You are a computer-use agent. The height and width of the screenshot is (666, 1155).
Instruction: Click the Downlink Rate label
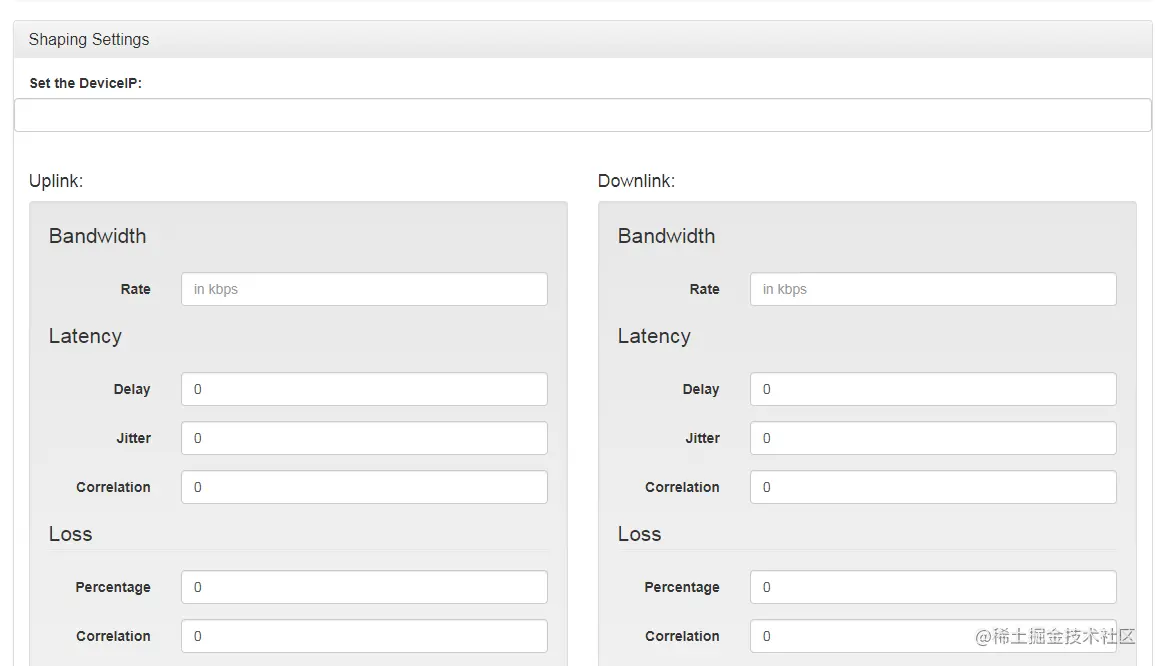coord(704,289)
